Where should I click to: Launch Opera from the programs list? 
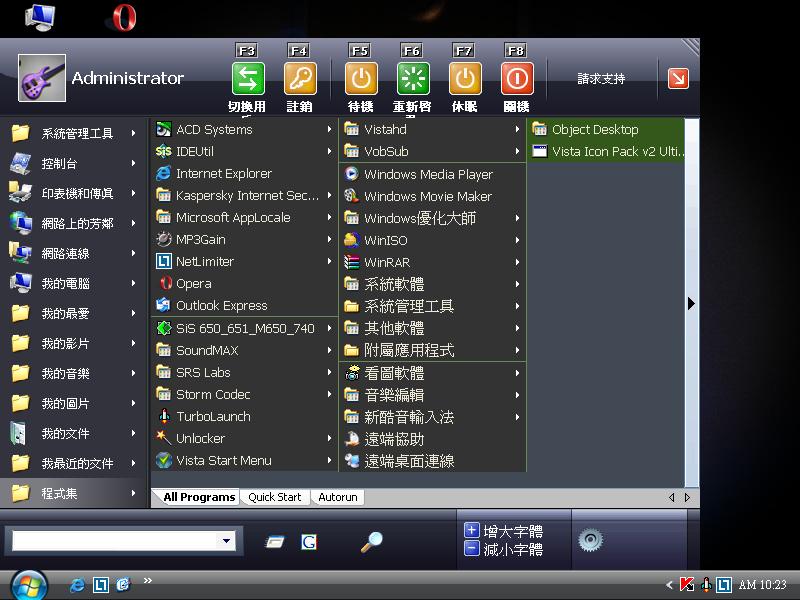[x=245, y=283]
